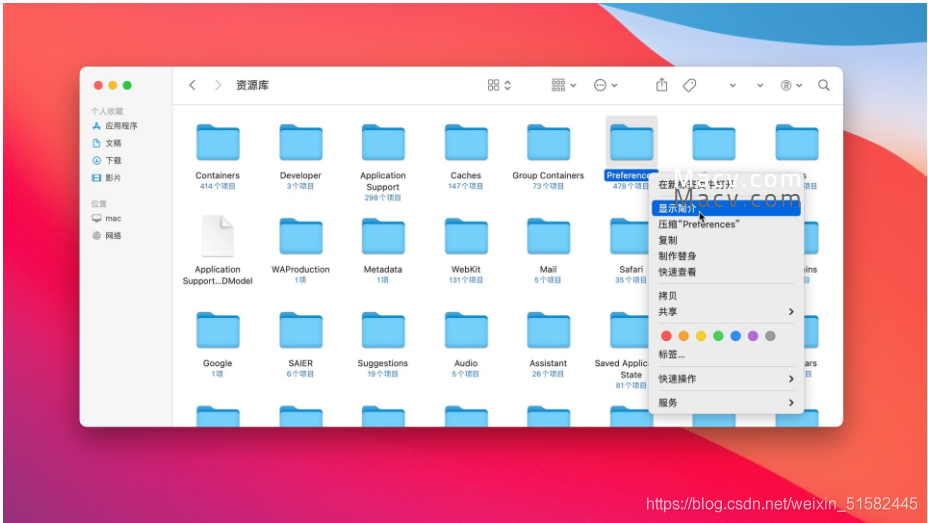The image size is (928, 523).
Task: Switch view using the icon grid button
Action: (499, 85)
